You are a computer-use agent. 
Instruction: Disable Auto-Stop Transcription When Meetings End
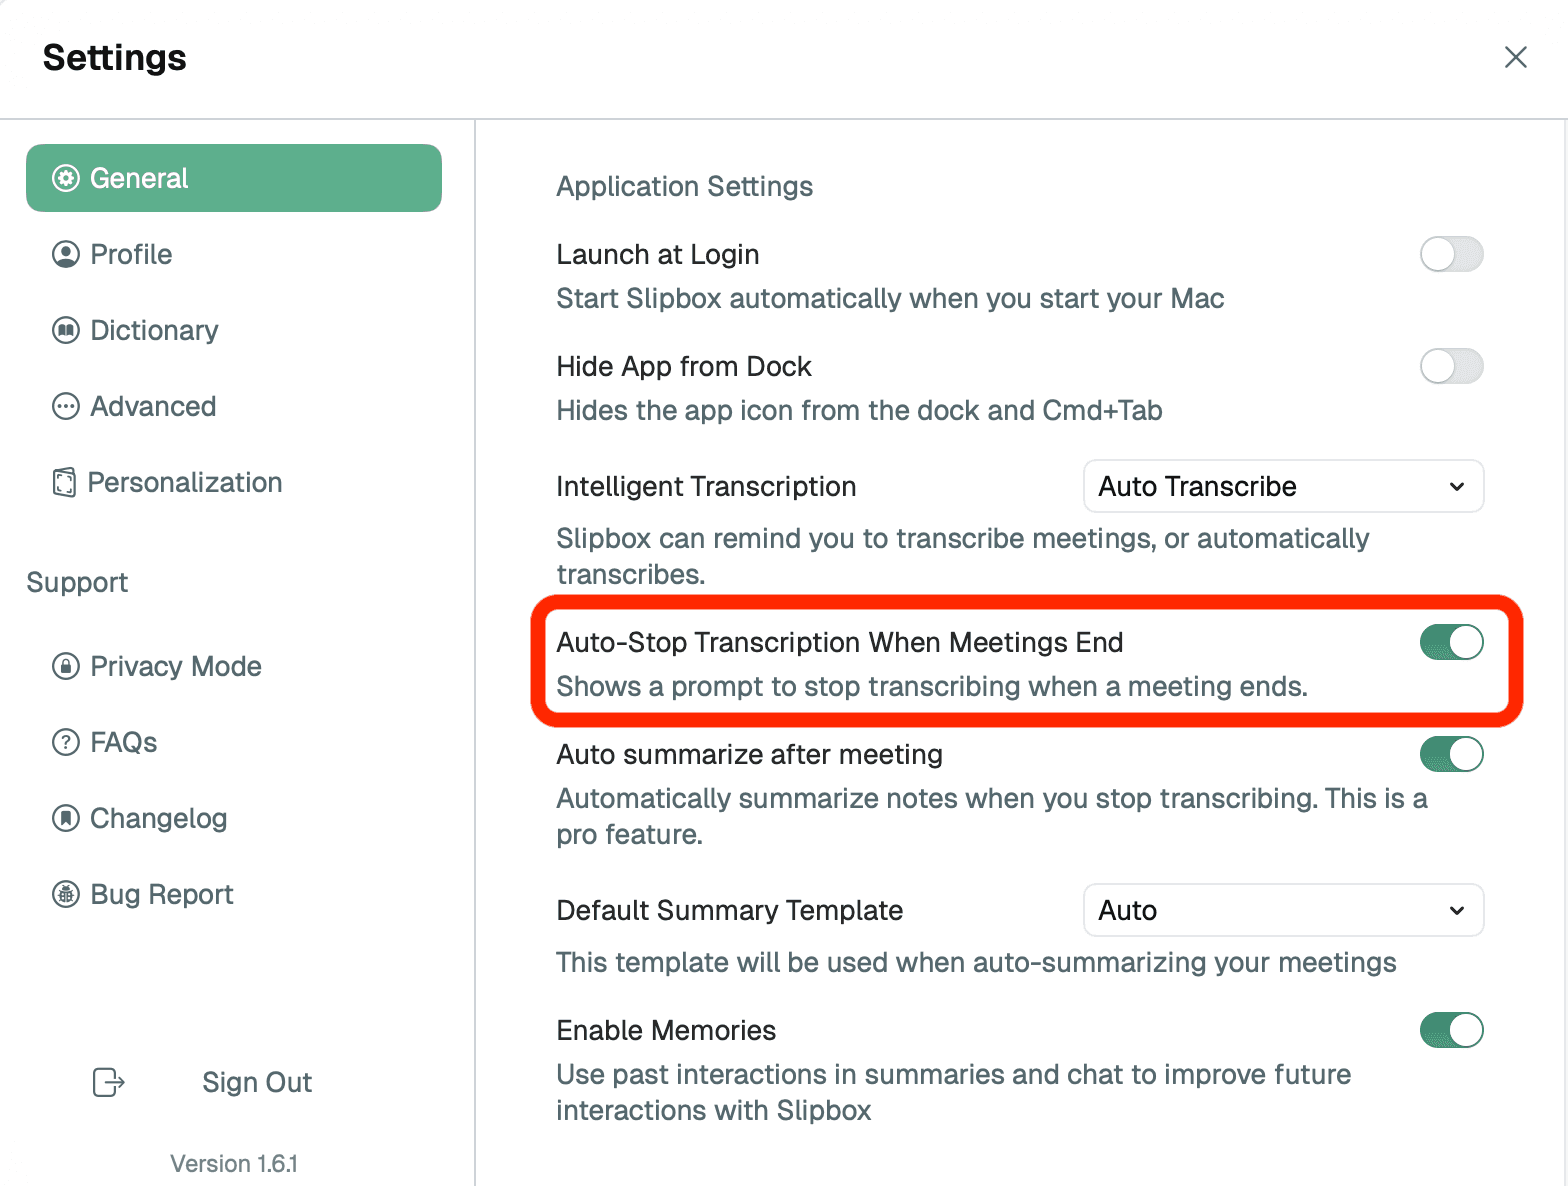tap(1451, 642)
